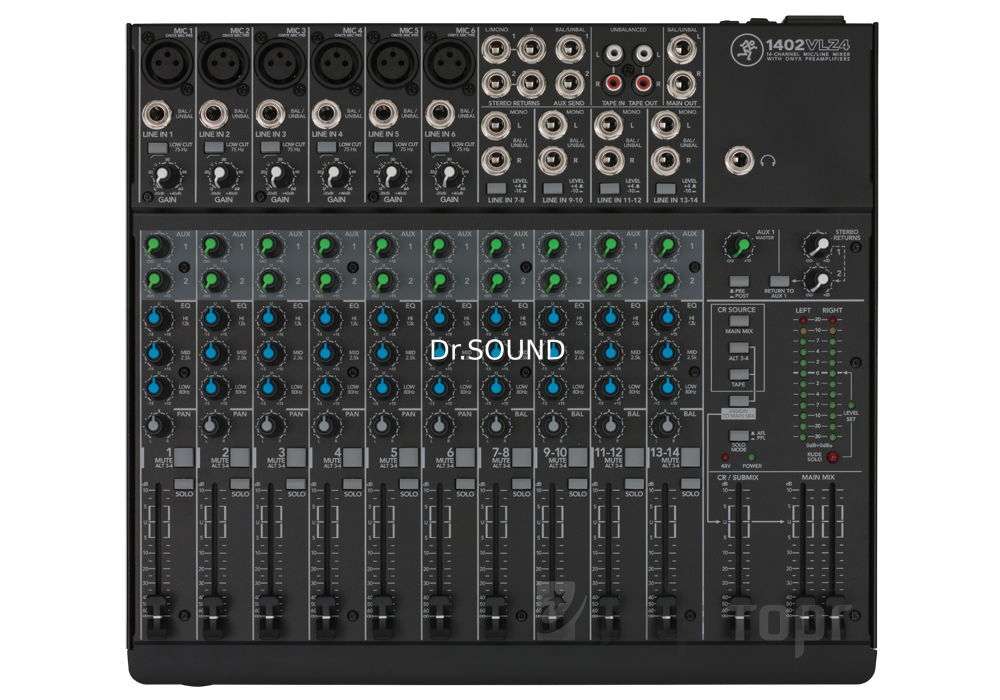Click the 13-14 channel Bal knob
The width and height of the screenshot is (1000, 700).
pos(665,425)
